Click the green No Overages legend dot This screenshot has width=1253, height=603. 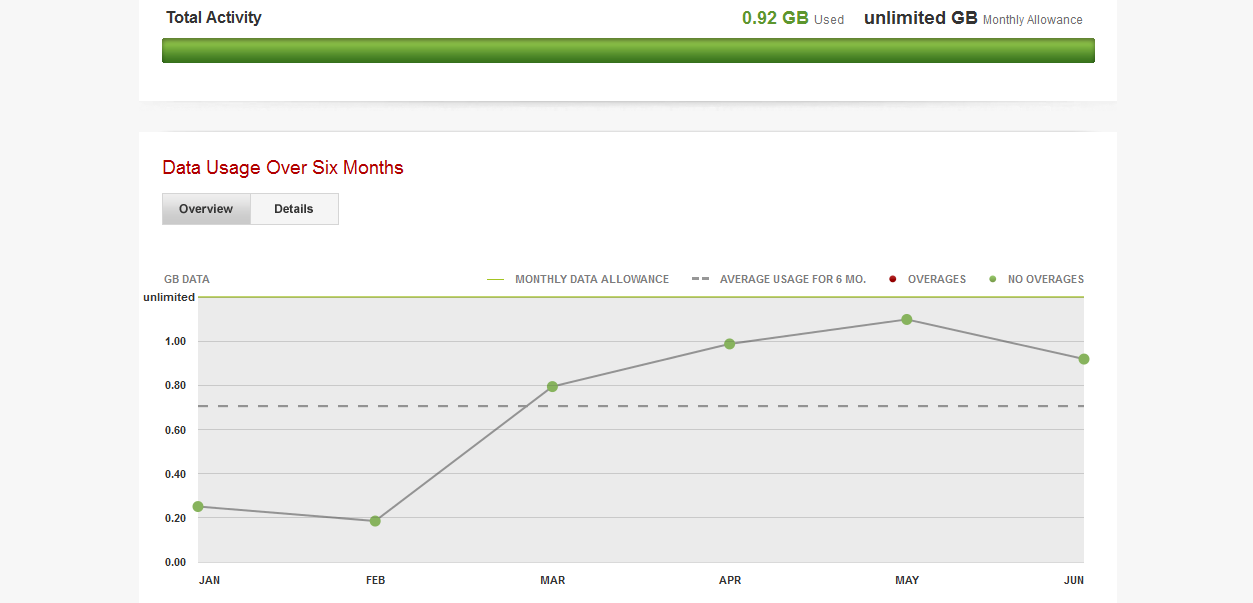(x=993, y=279)
